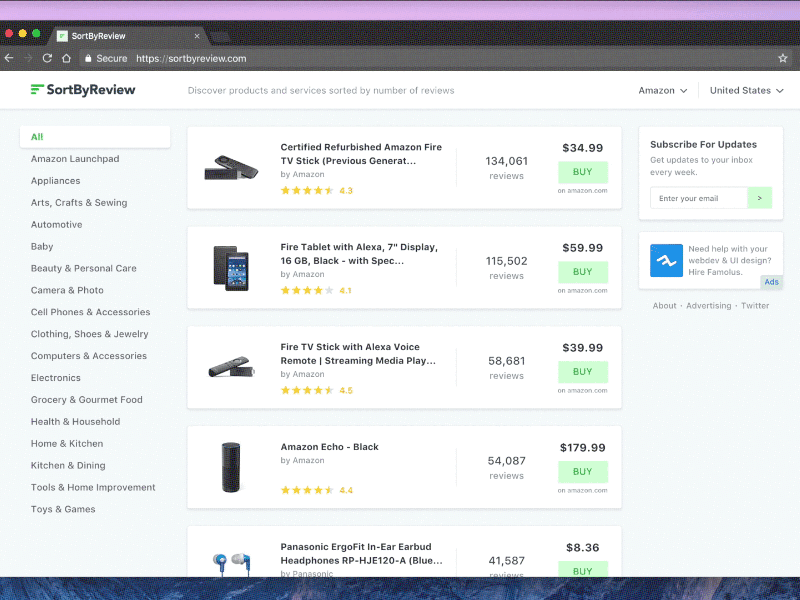Screen dimensions: 800x600
Task: Focus the address bar URL sortbyreview.com
Action: point(191,58)
